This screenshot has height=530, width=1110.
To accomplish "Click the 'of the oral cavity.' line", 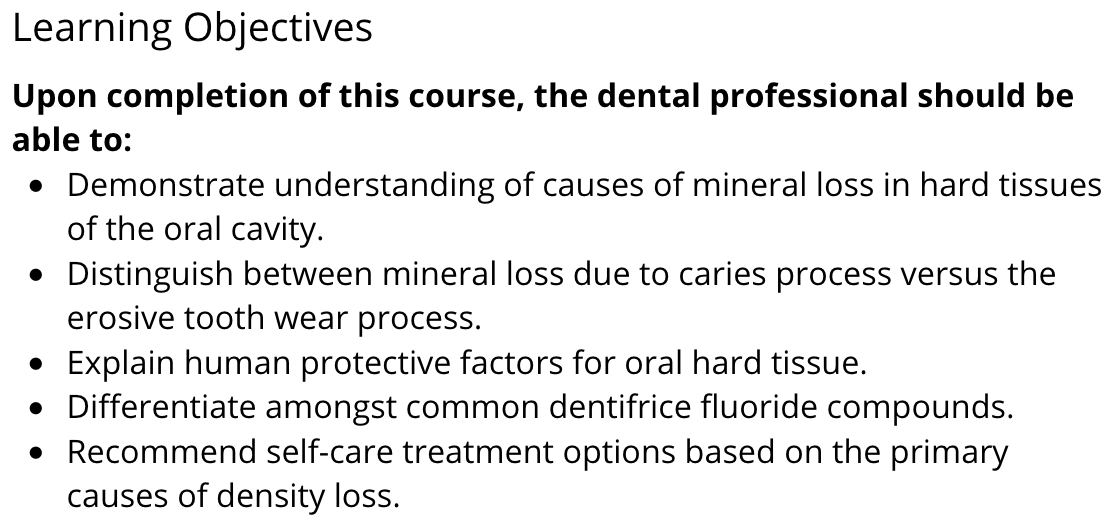I will [195, 230].
